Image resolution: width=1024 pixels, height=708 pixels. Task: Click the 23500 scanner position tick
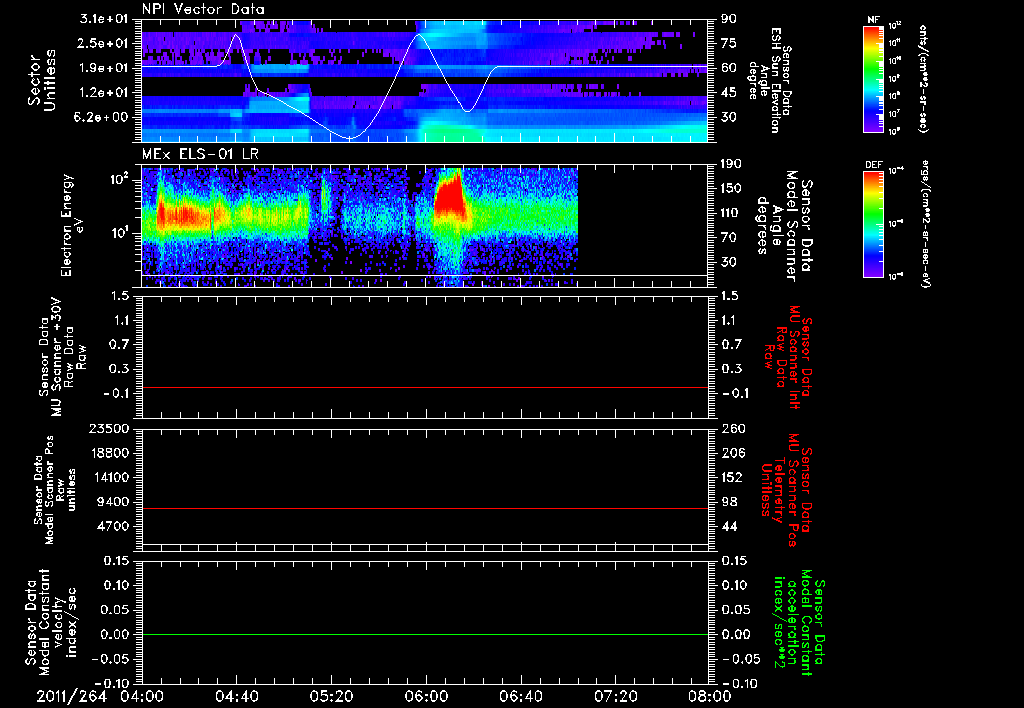[108, 429]
